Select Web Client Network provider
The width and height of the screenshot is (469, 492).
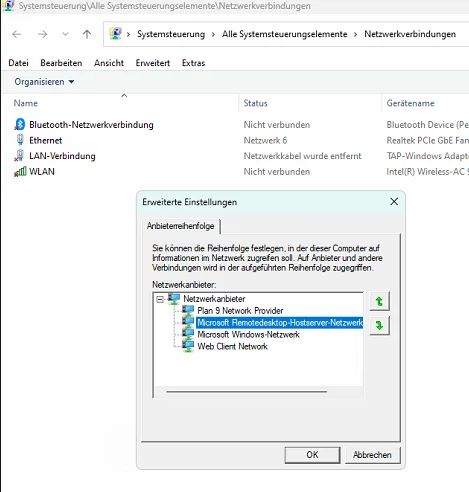[232, 347]
